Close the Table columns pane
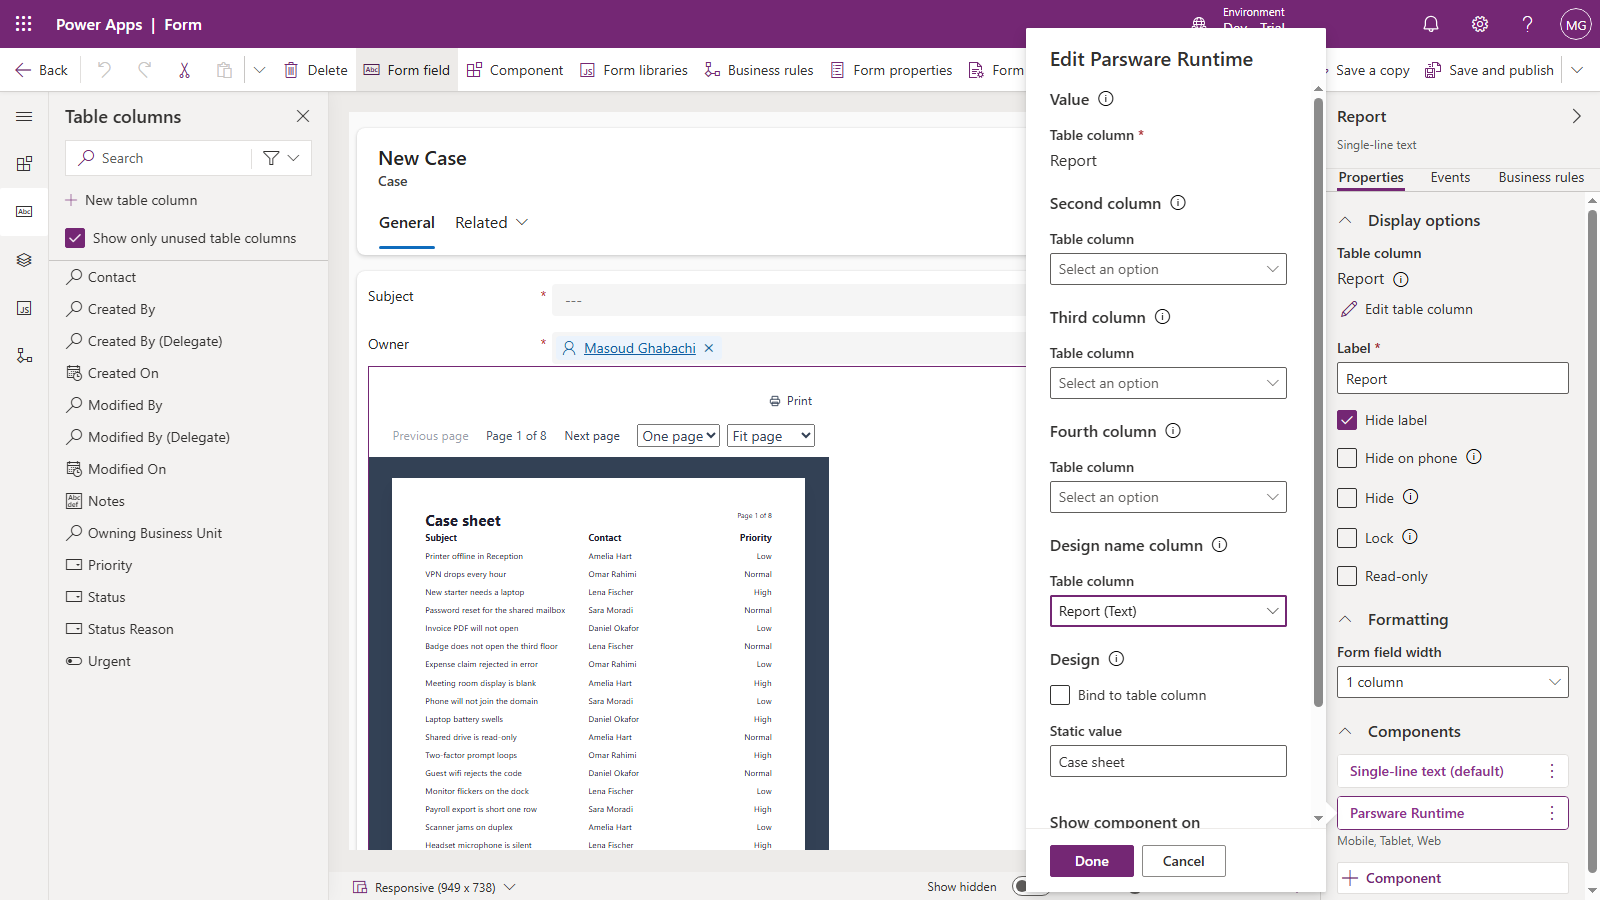1600x900 pixels. [x=303, y=116]
